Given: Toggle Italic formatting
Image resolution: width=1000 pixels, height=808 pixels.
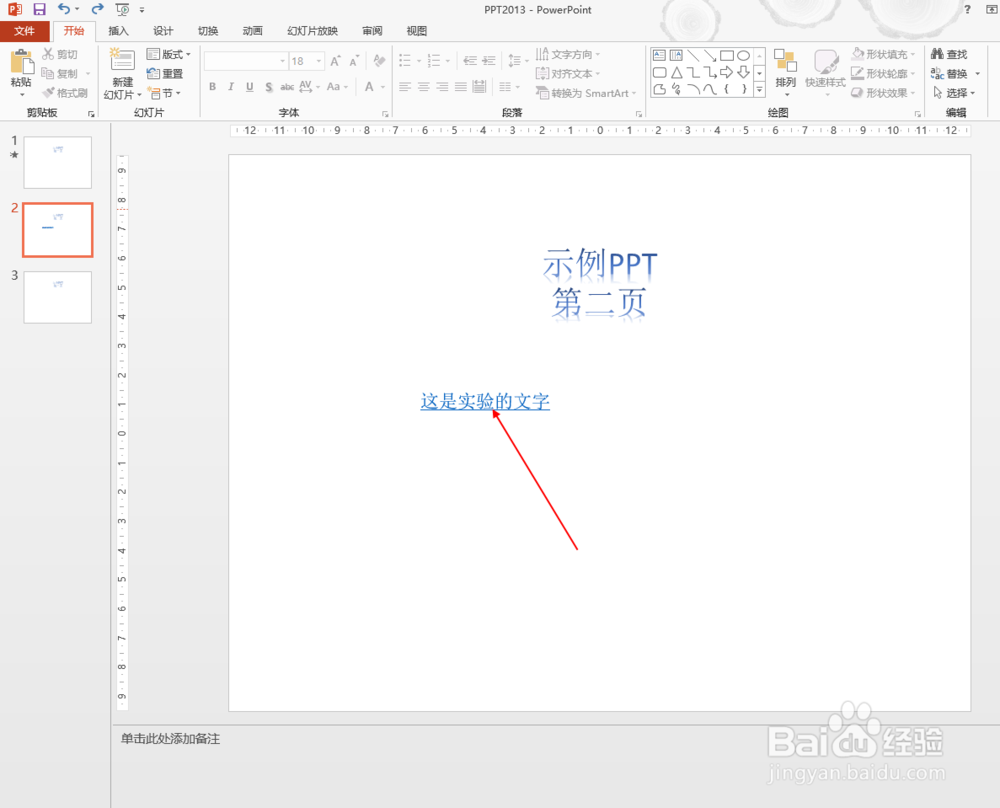Looking at the screenshot, I should coord(231,87).
